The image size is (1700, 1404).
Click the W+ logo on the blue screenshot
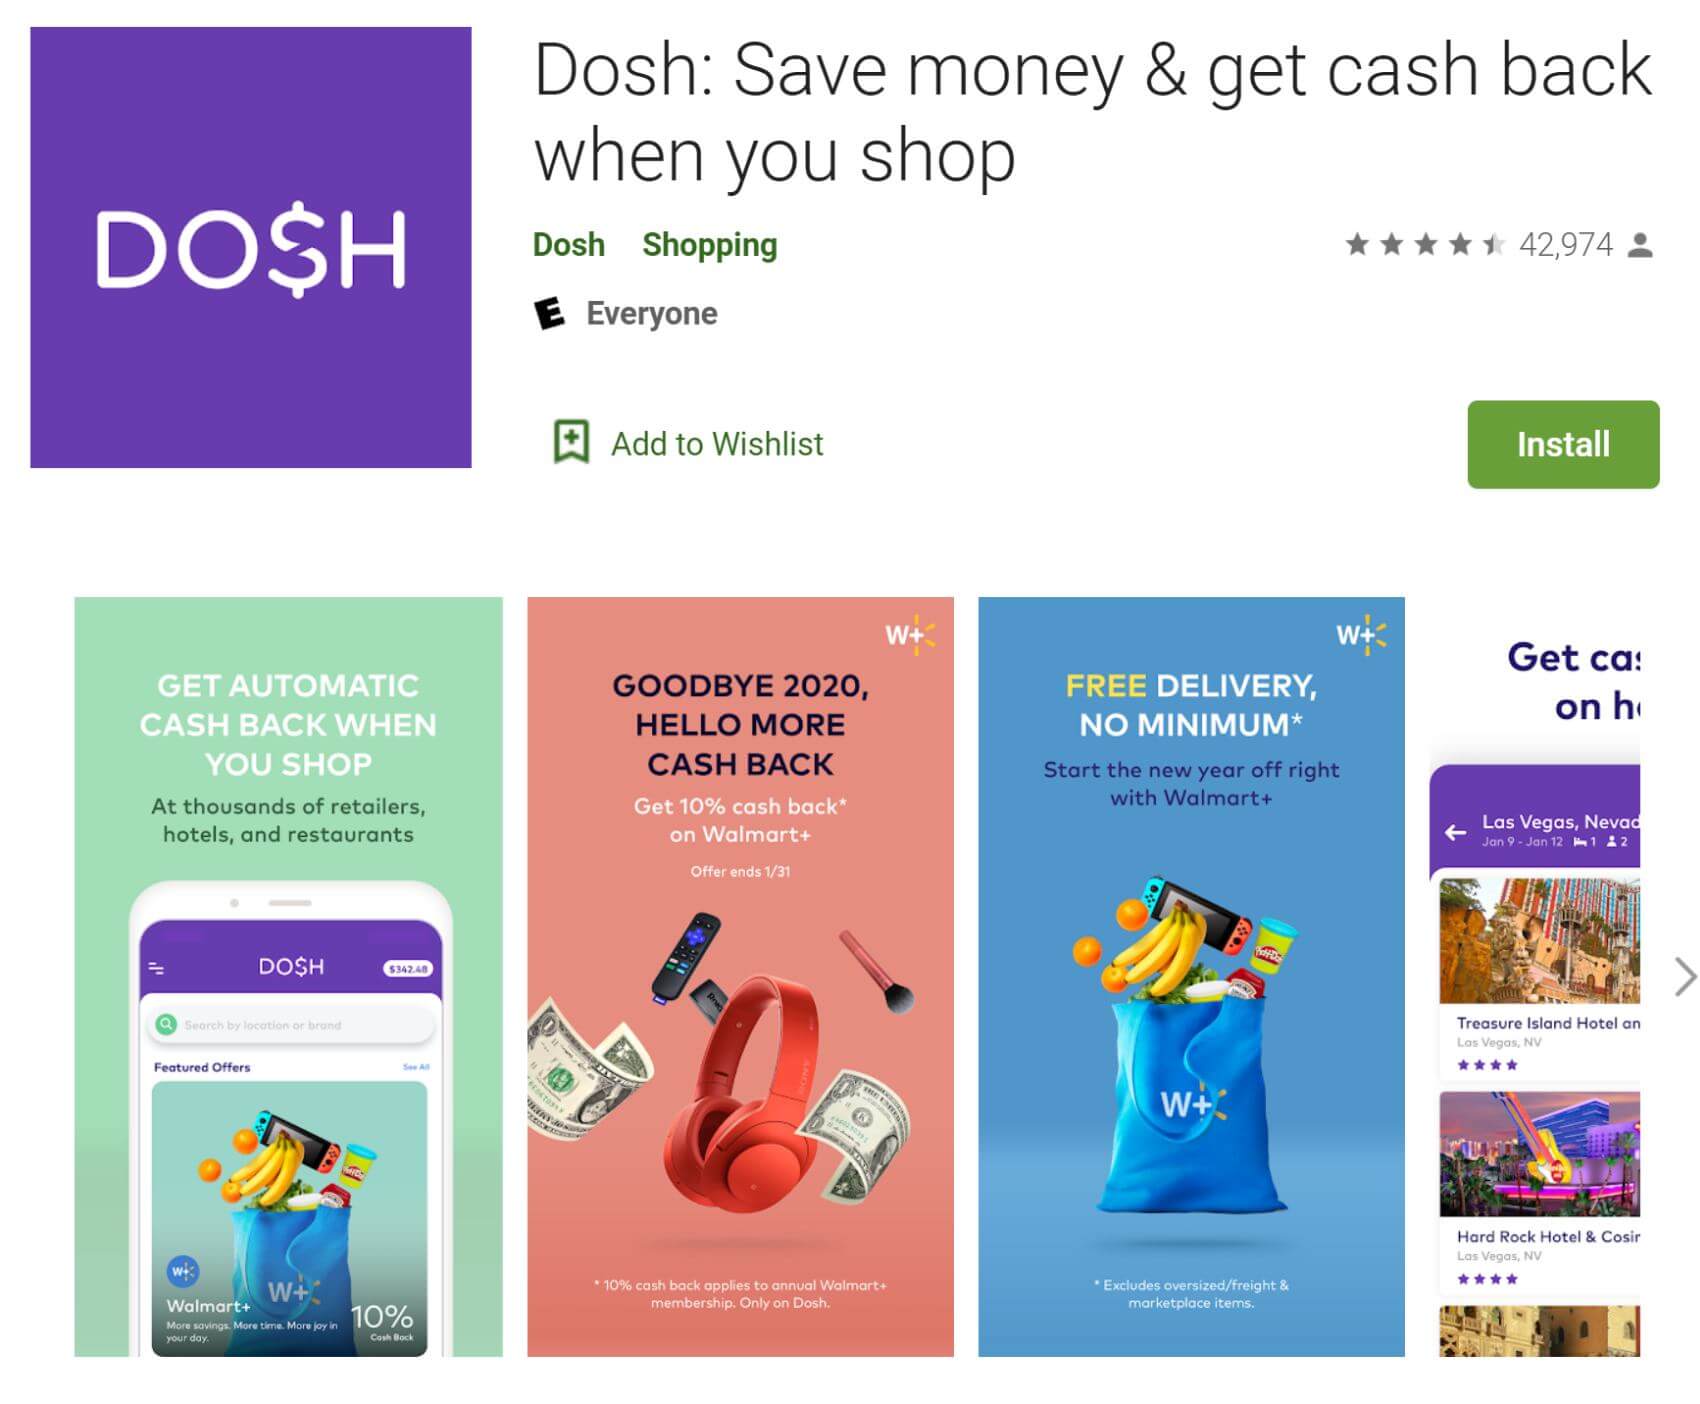1361,635
